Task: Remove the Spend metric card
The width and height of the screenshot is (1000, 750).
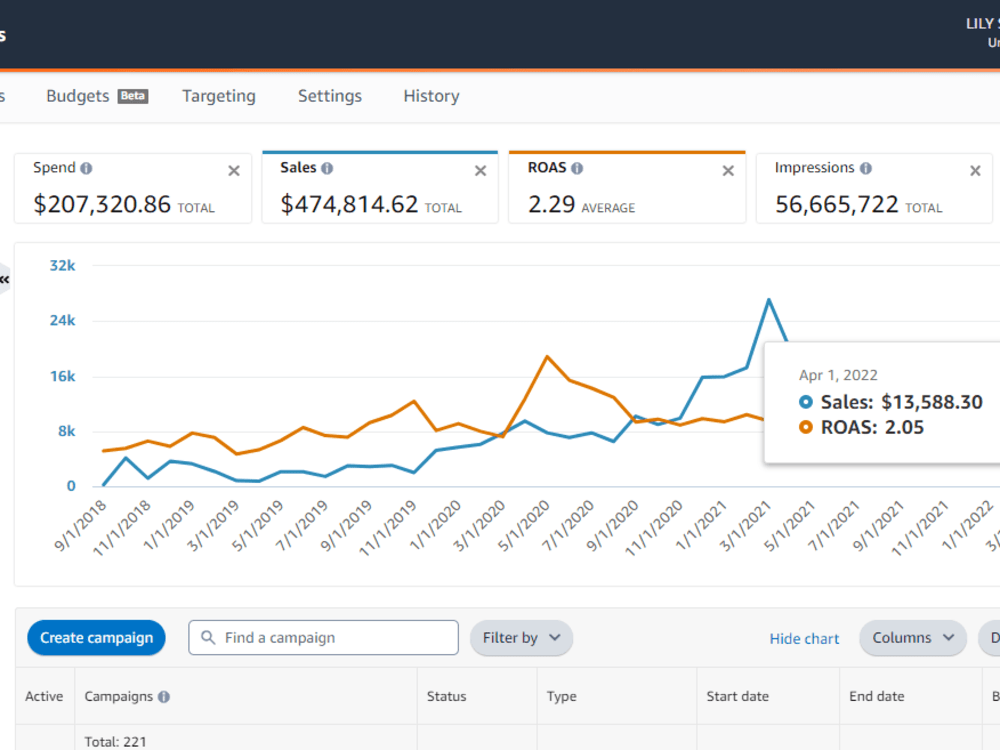Action: coord(234,171)
